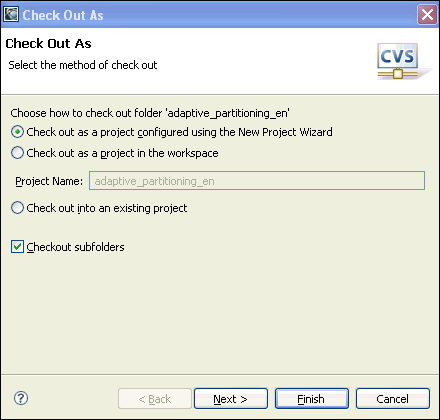Click the New Project Wizard option label text
This screenshot has height=420, width=440.
(179, 132)
